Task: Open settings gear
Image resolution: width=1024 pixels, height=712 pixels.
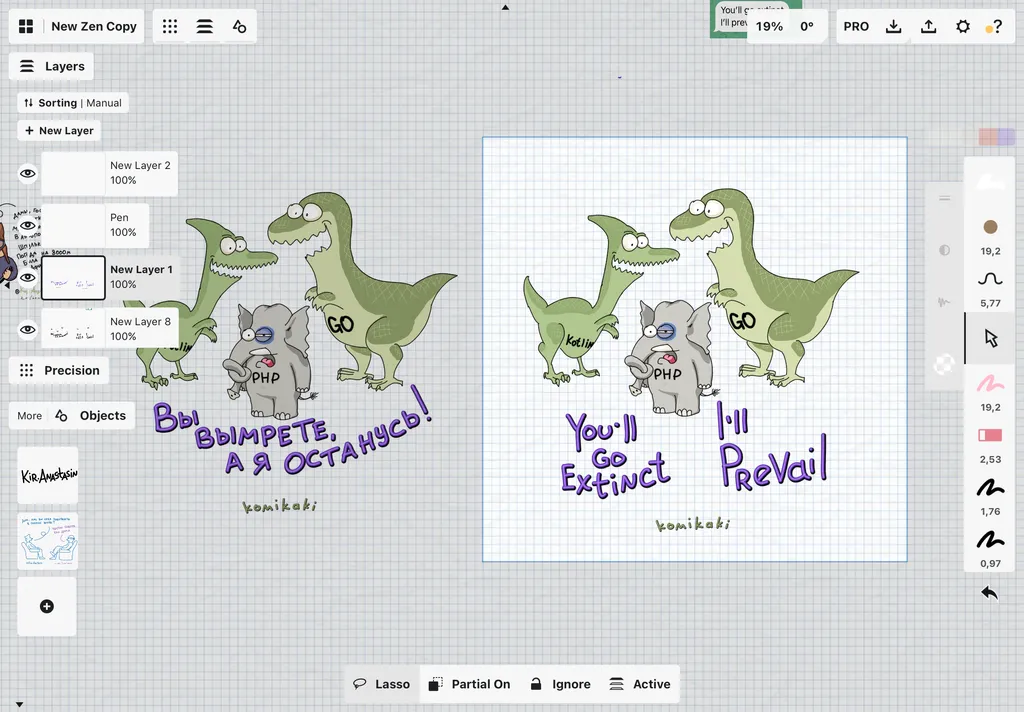Action: [x=963, y=26]
